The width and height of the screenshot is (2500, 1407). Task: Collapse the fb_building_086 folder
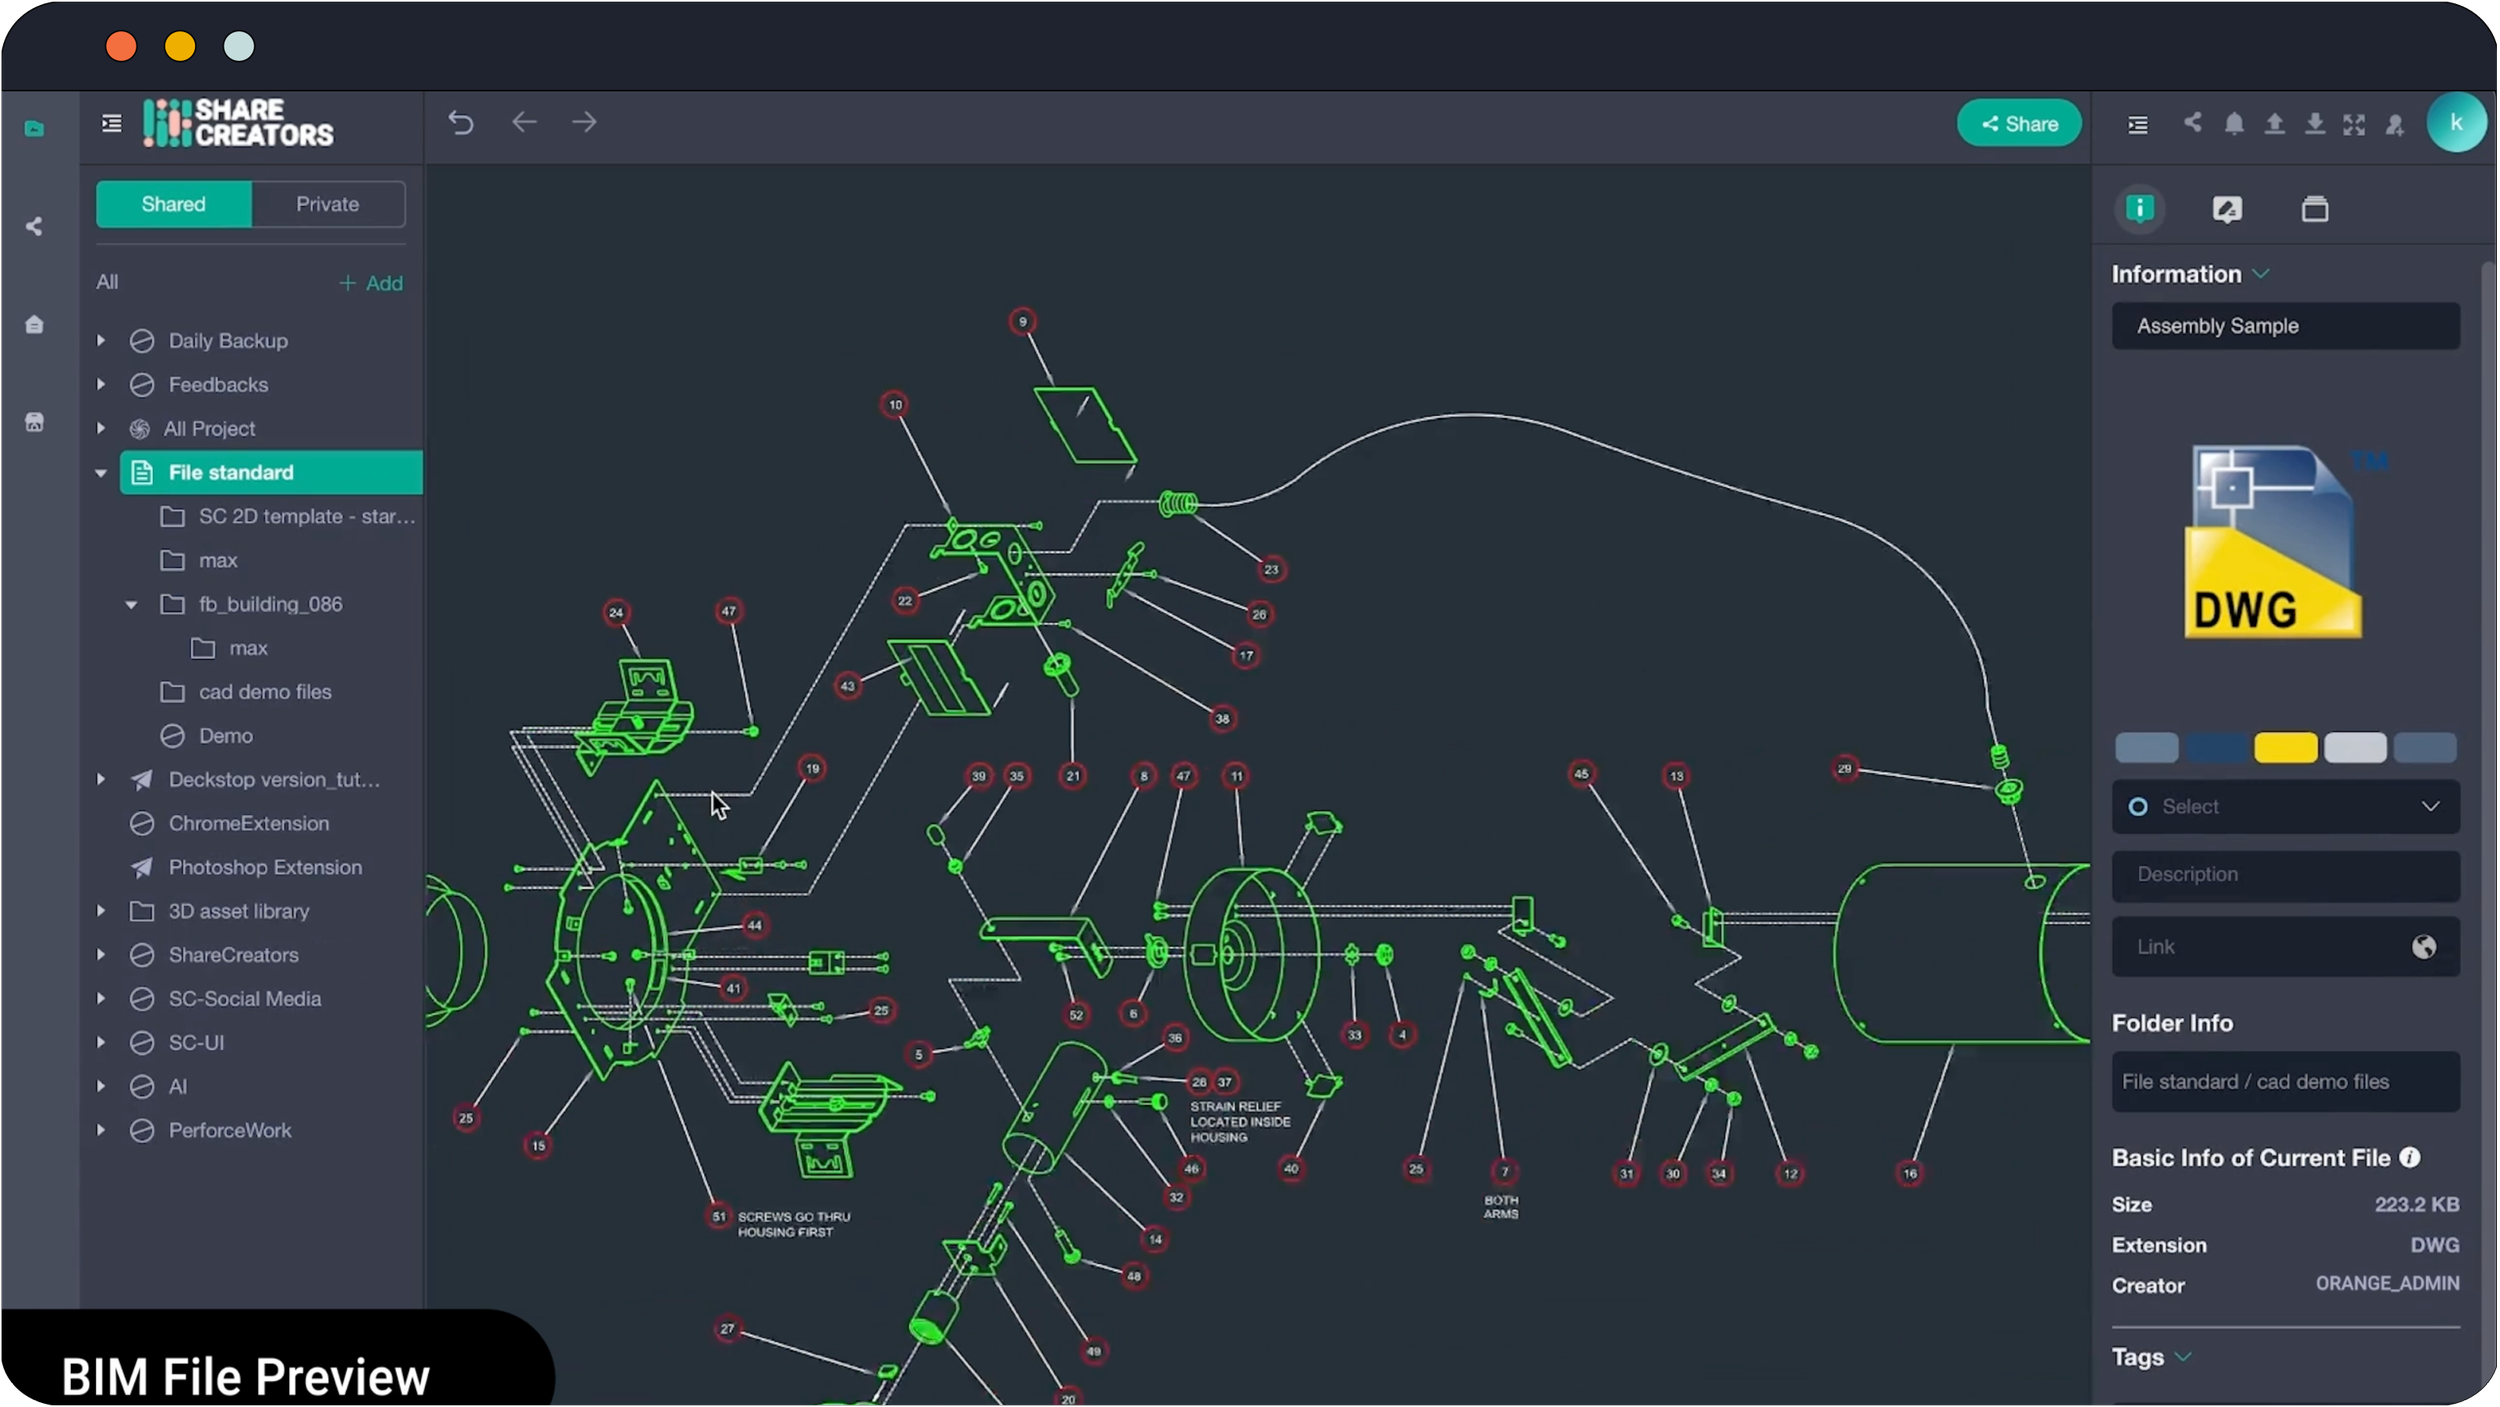(x=131, y=605)
